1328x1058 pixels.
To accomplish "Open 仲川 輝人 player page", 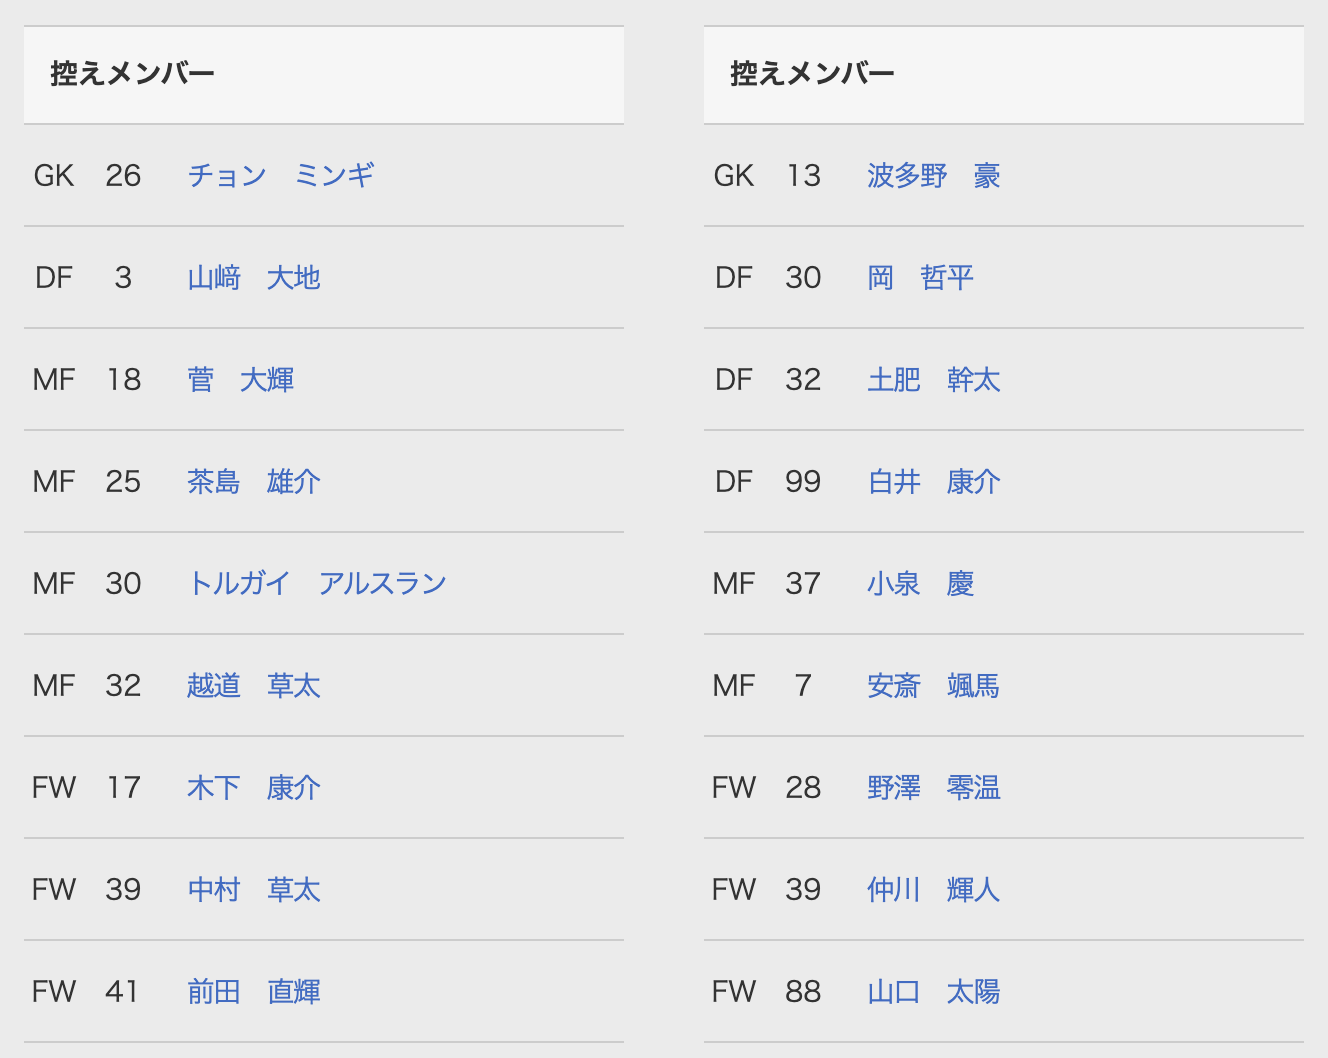I will 934,890.
